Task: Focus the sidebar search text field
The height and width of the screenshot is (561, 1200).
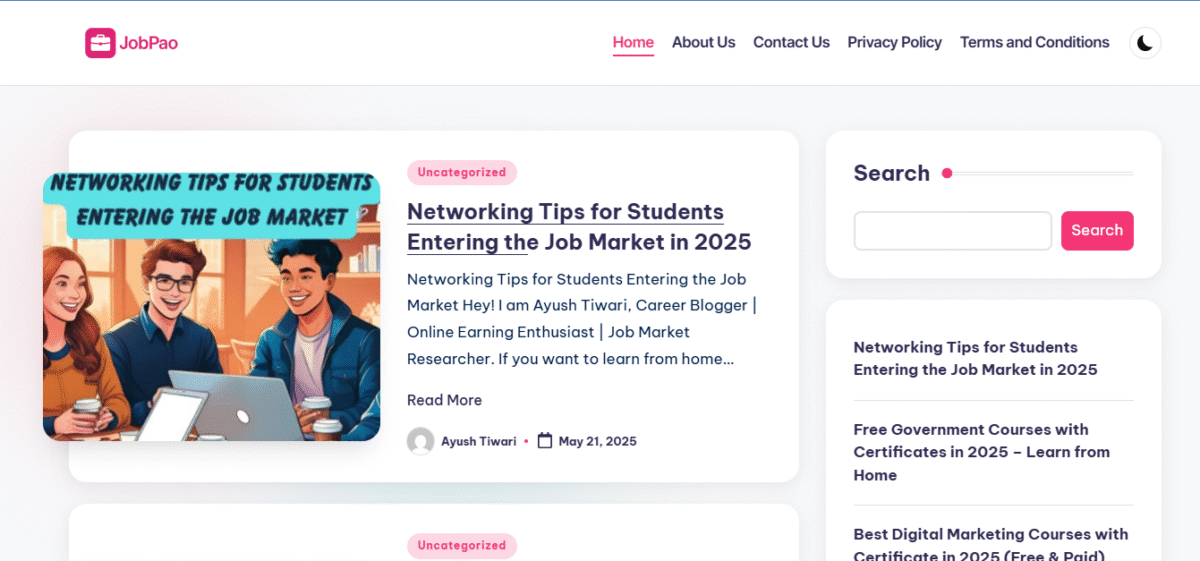Action: [952, 230]
